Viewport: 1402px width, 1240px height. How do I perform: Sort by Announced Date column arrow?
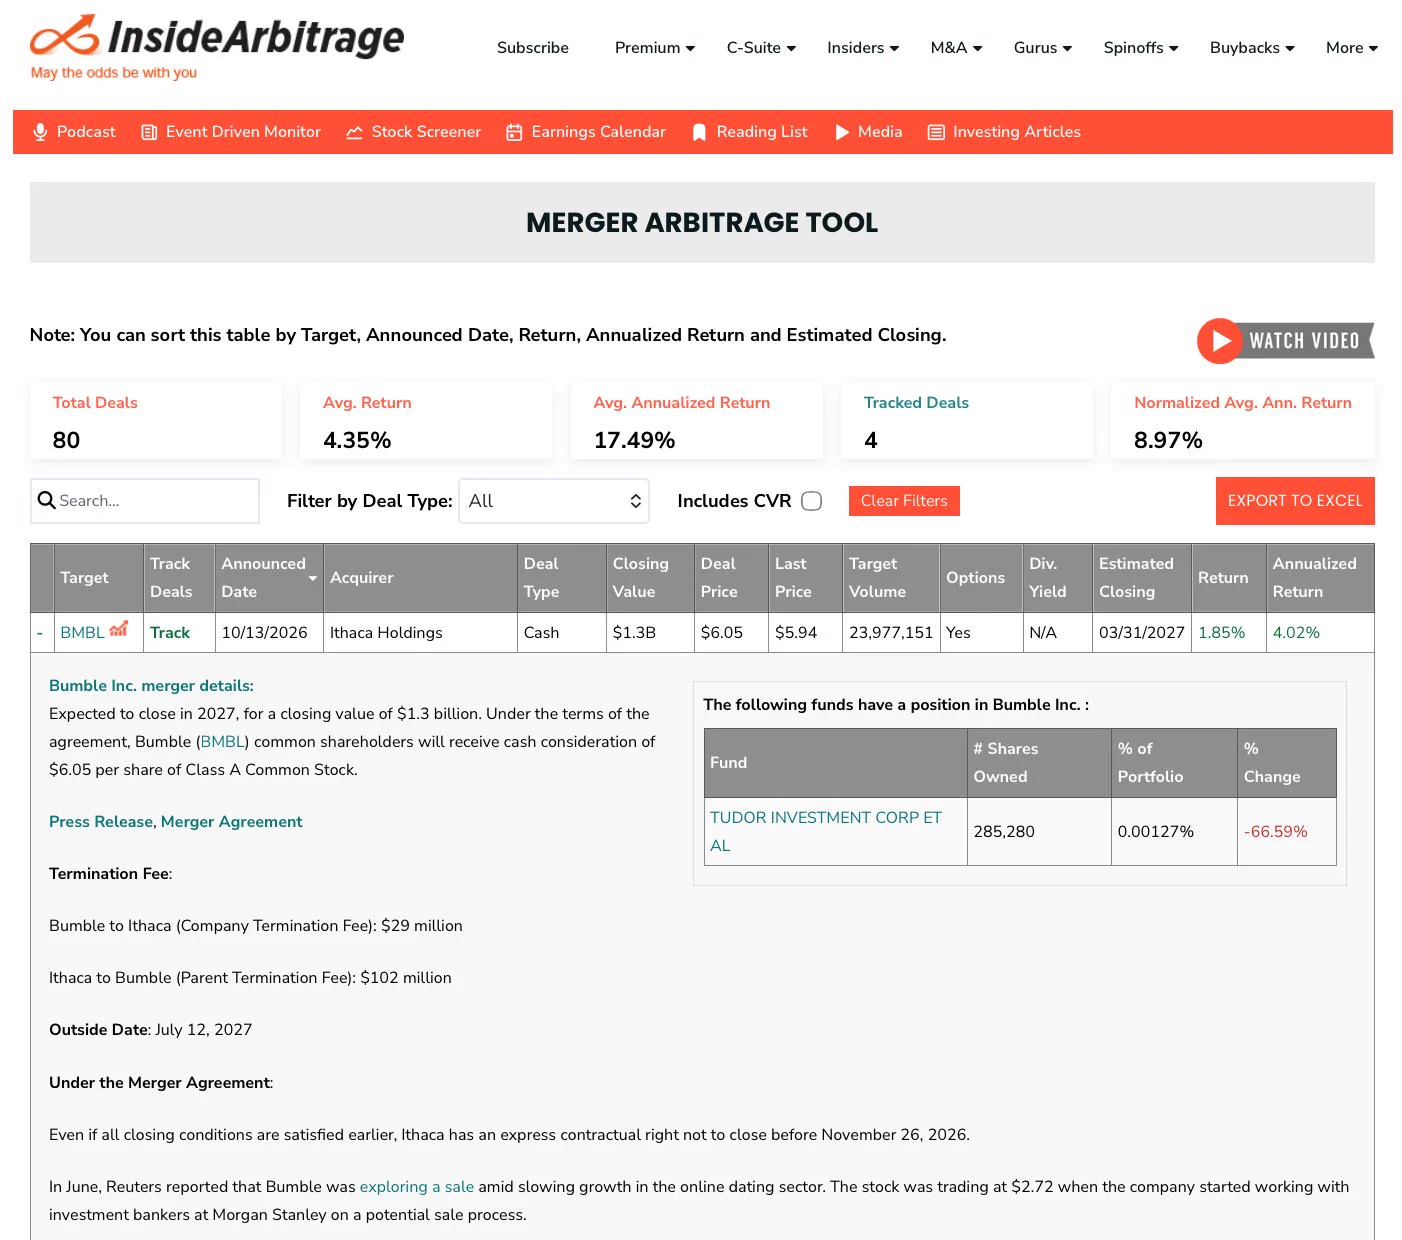[313, 578]
